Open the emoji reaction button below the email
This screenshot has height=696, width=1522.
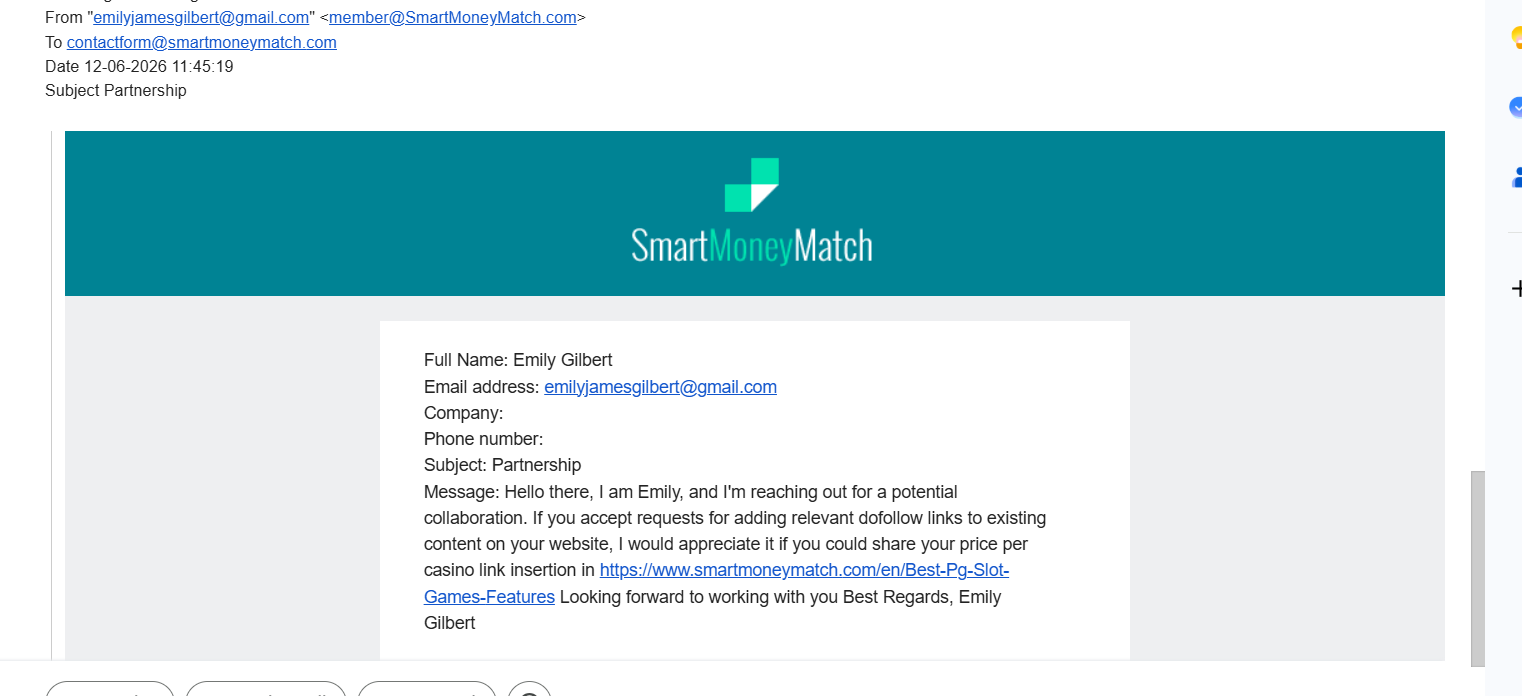529,689
